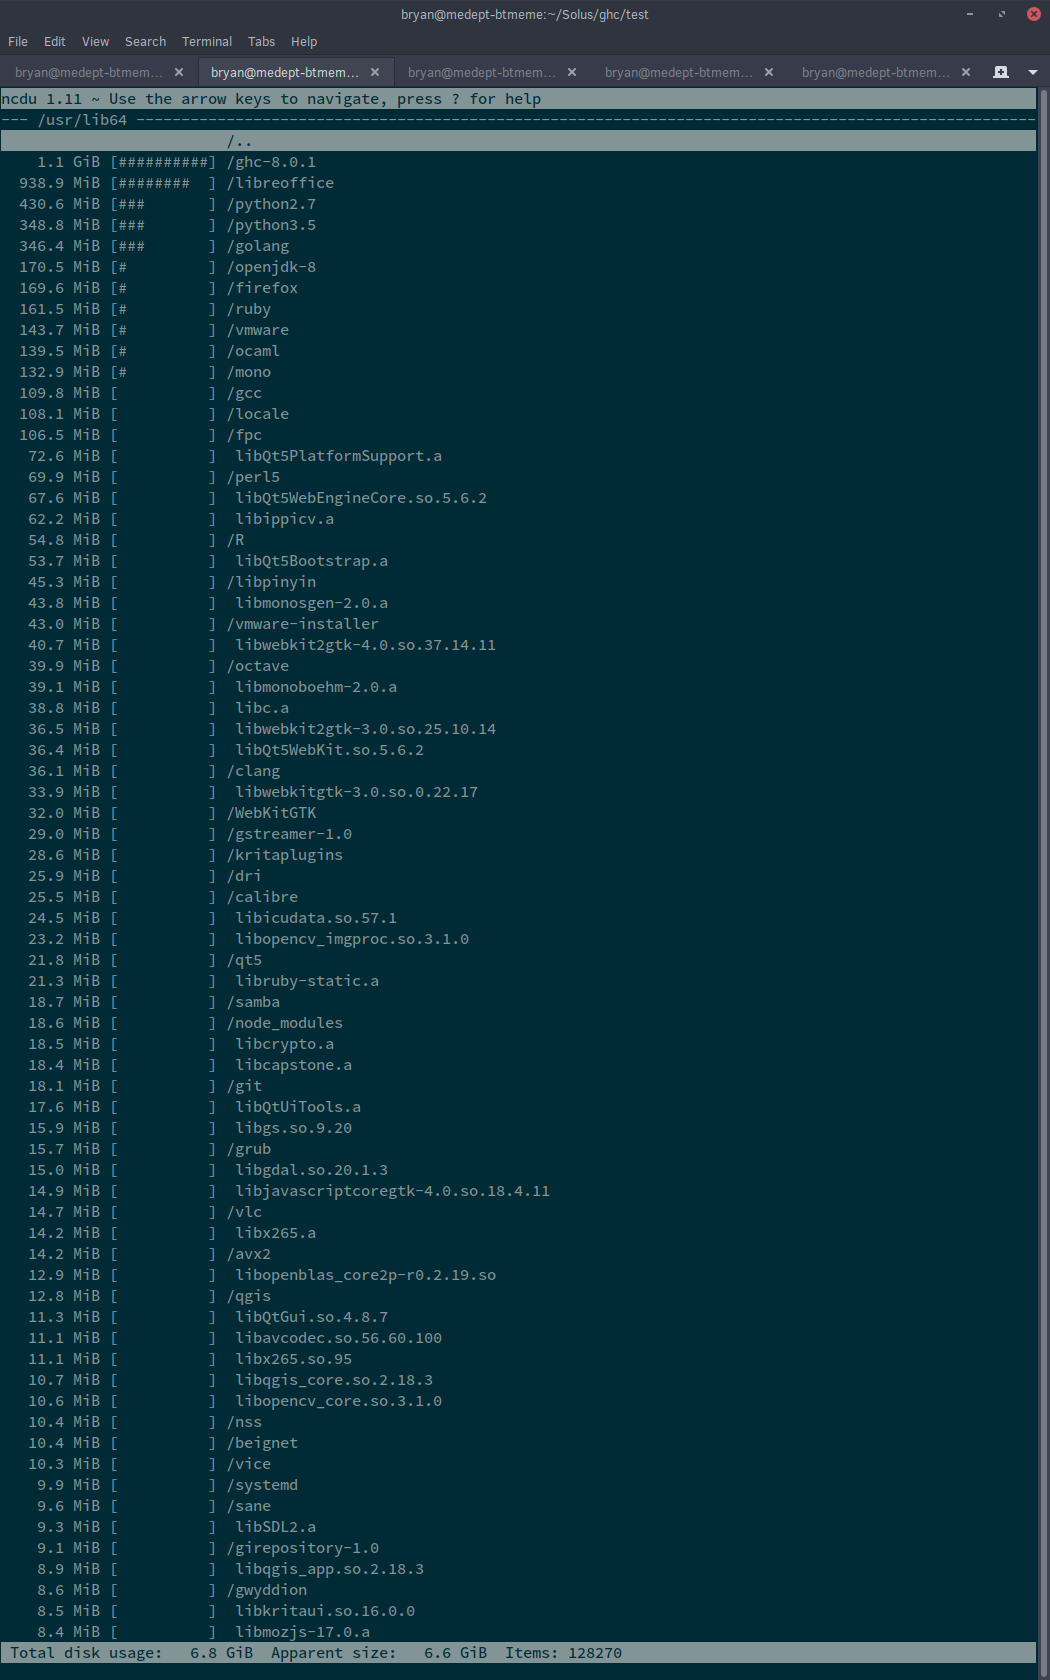Select the /gcc entry

pos(518,393)
